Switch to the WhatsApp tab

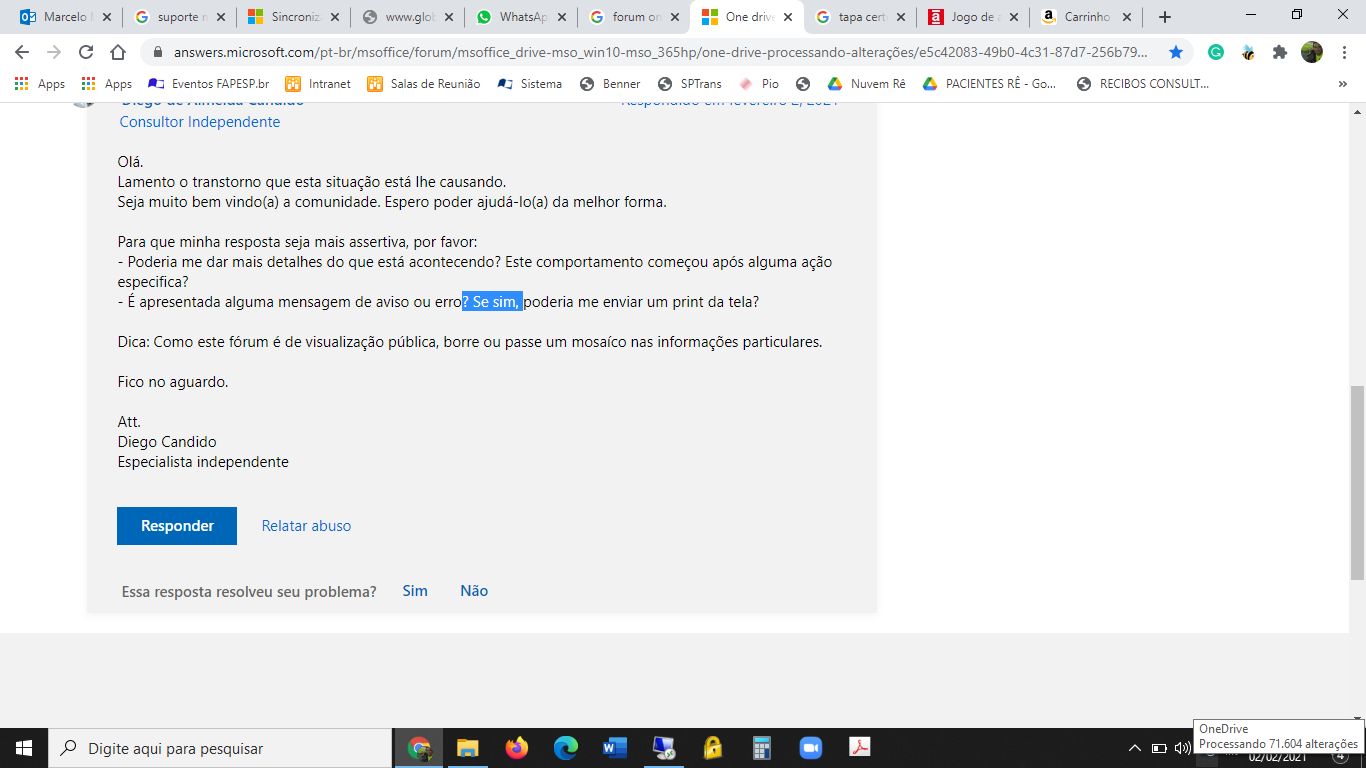pyautogui.click(x=522, y=17)
